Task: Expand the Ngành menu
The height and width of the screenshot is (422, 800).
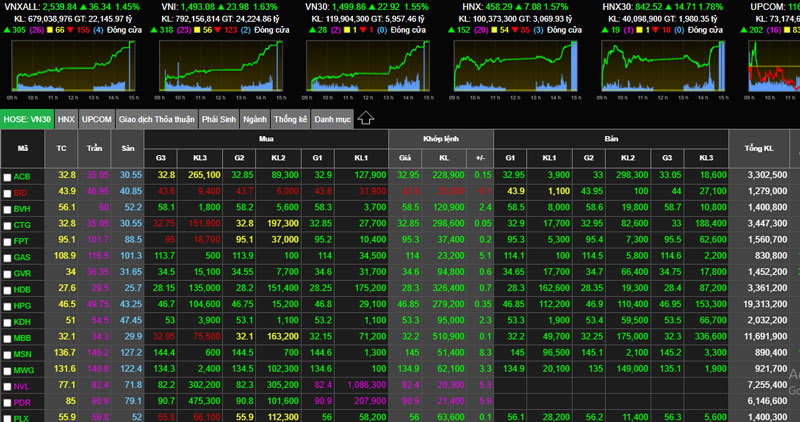Action: click(254, 119)
